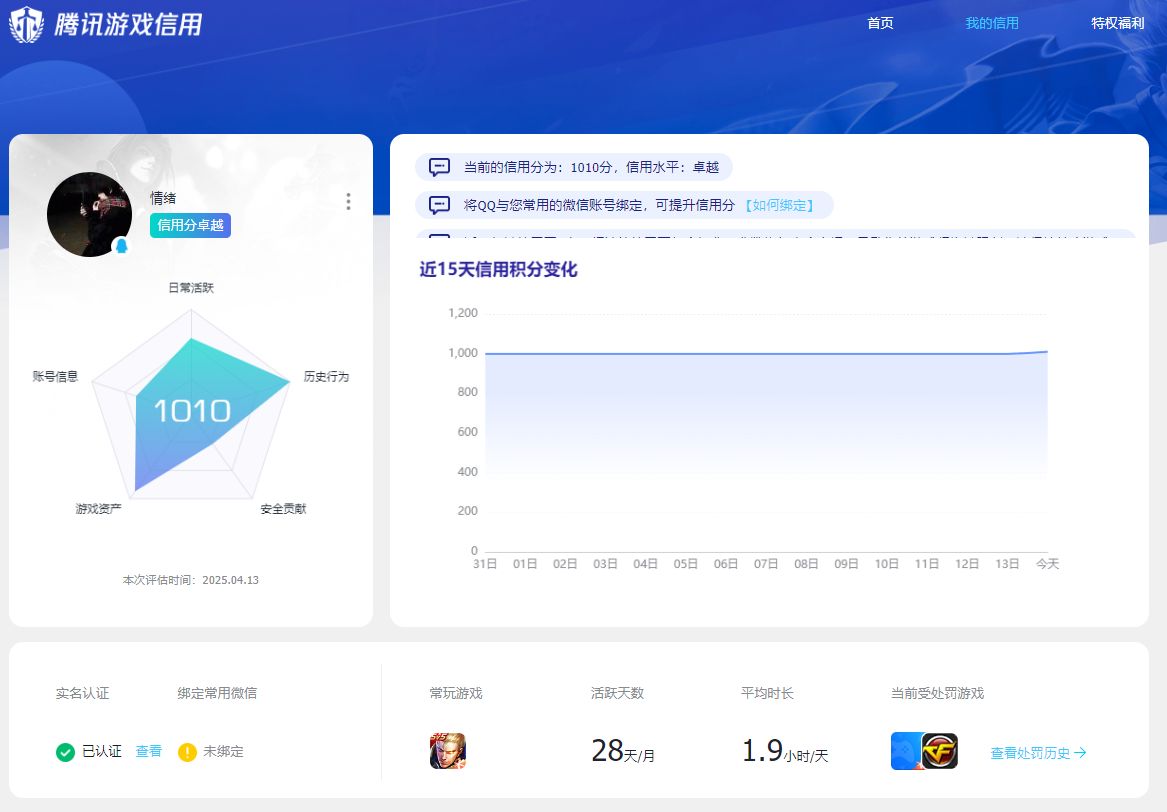Click the yellow warning icon beside 未绑定

pyautogui.click(x=187, y=752)
